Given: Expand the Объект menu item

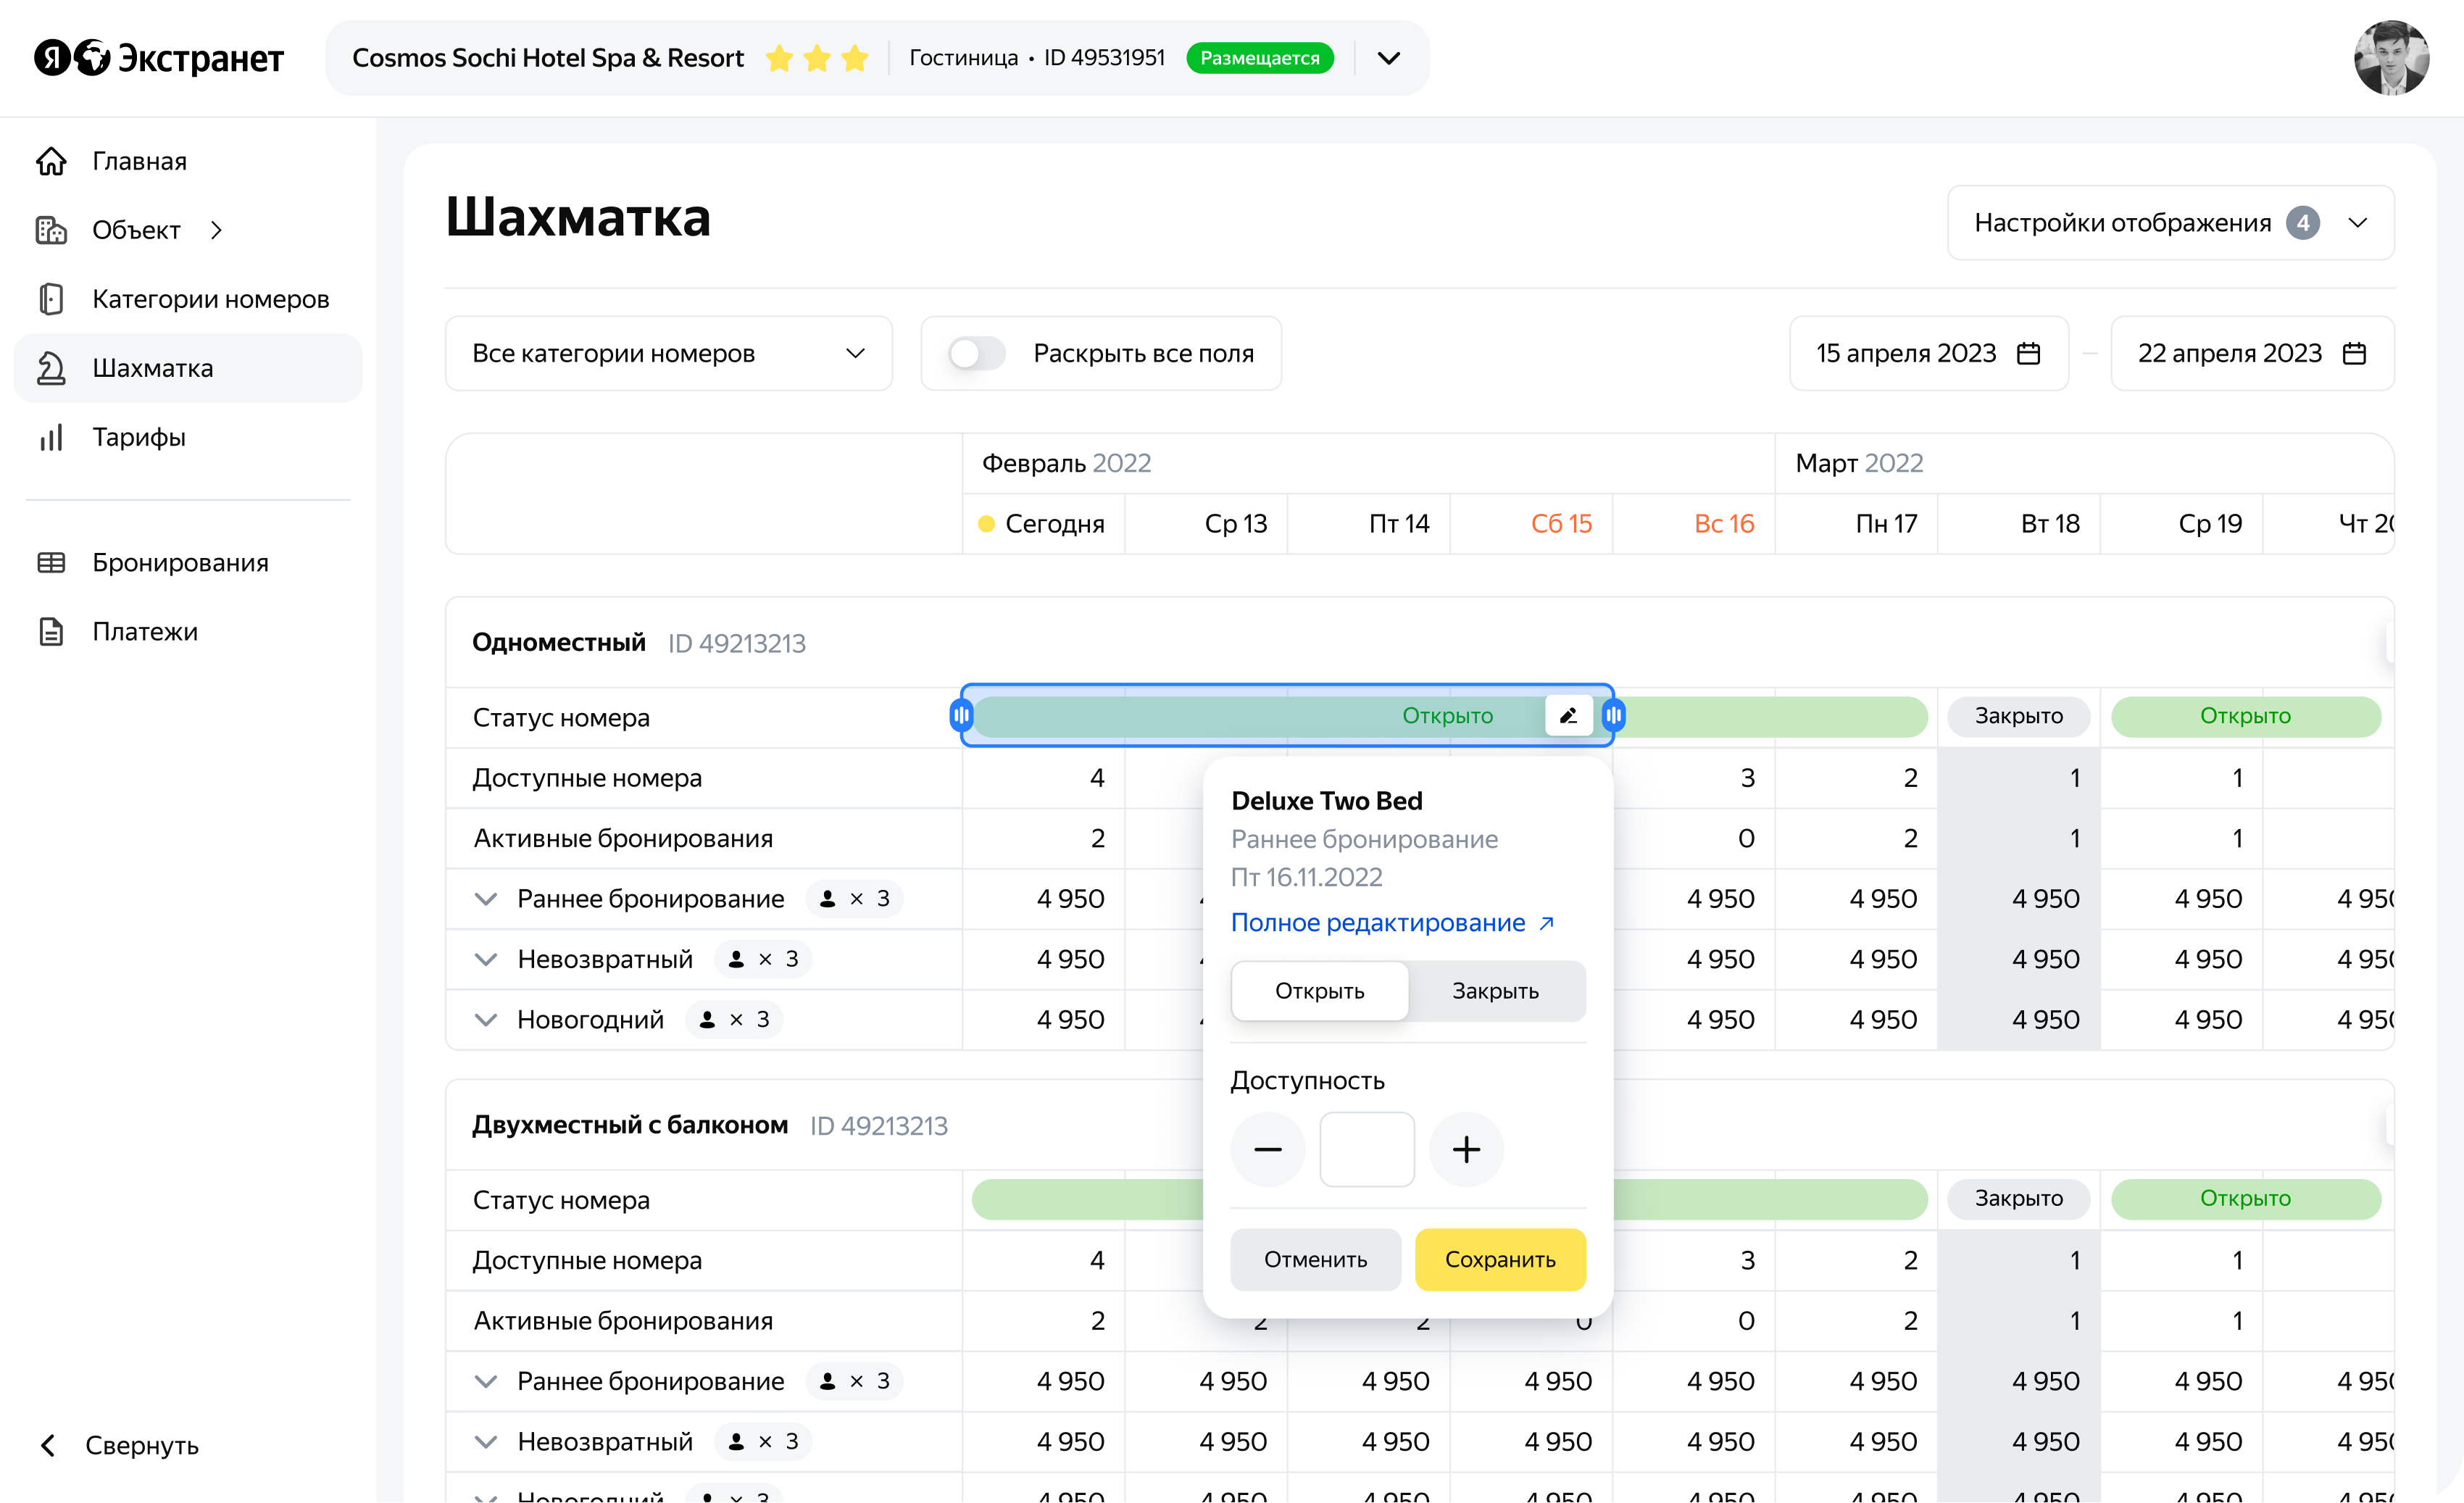Looking at the screenshot, I should (x=136, y=230).
